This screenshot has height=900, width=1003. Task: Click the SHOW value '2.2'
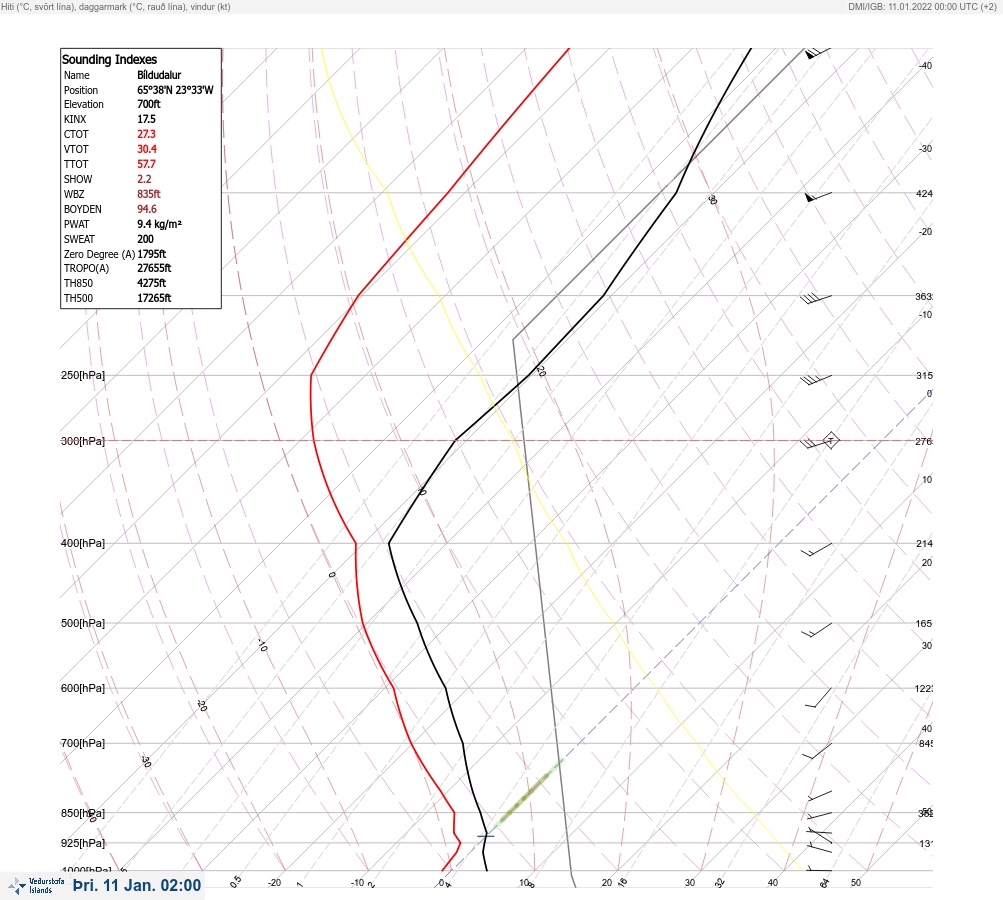point(144,178)
